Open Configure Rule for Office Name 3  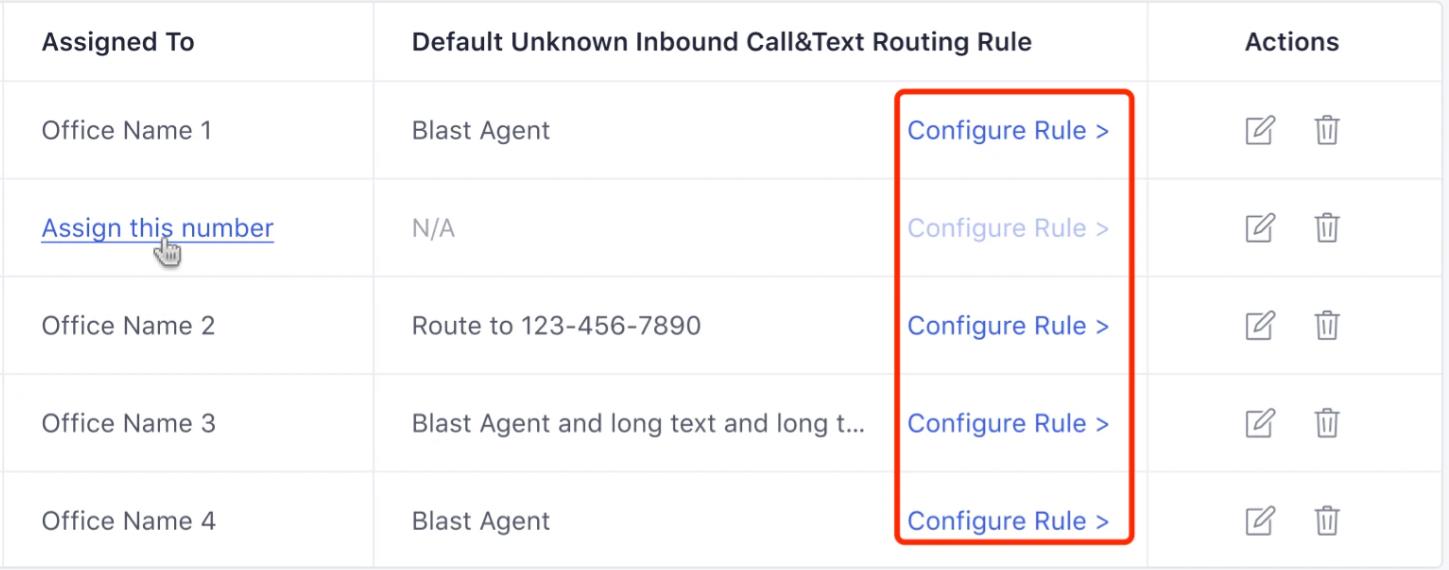coord(1008,423)
